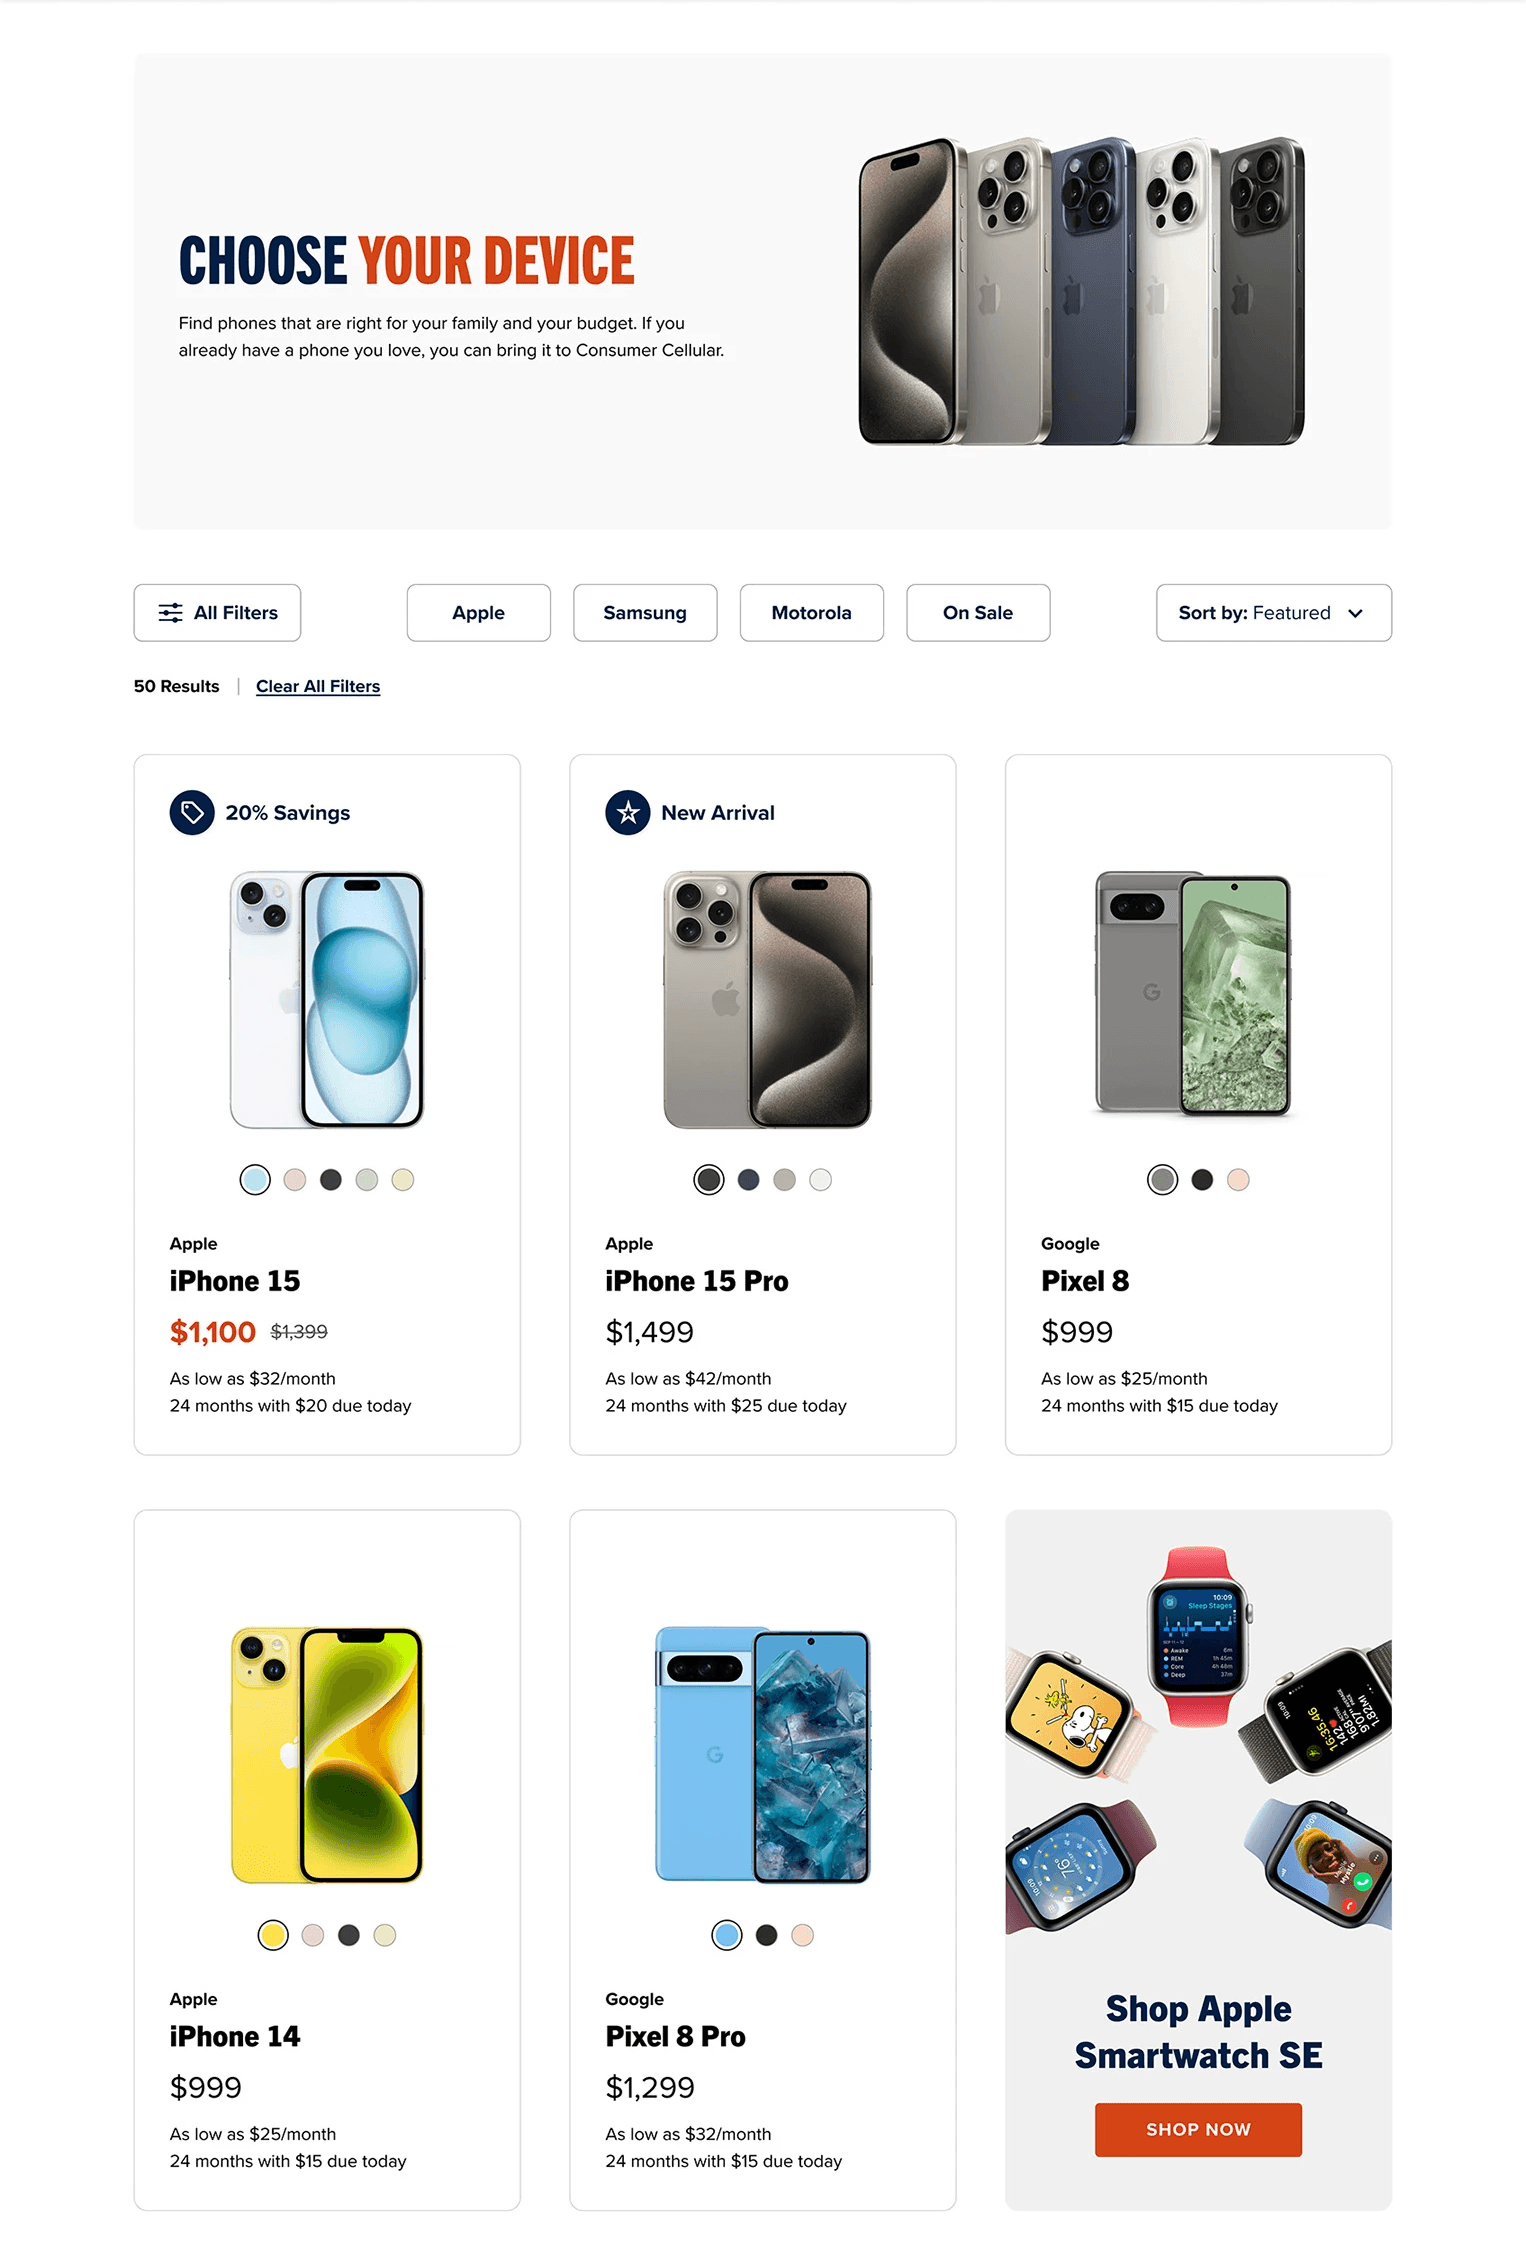
Task: Expand the Sort by Featured dropdown
Action: pos(1273,613)
